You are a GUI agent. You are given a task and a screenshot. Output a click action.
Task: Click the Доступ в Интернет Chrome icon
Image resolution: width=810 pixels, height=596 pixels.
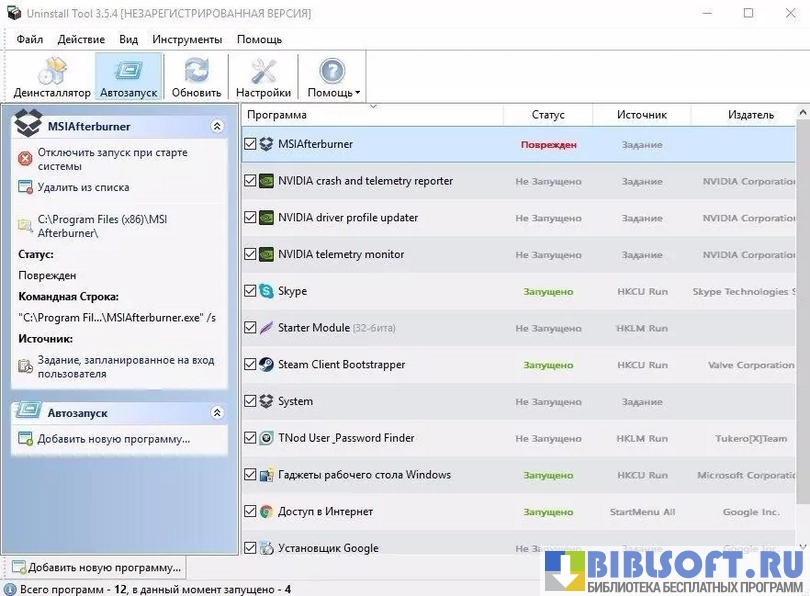click(266, 511)
